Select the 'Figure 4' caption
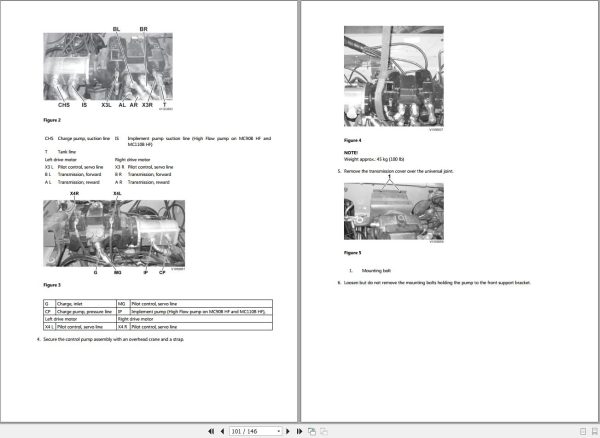This screenshot has width=600, height=438. pyautogui.click(x=352, y=140)
